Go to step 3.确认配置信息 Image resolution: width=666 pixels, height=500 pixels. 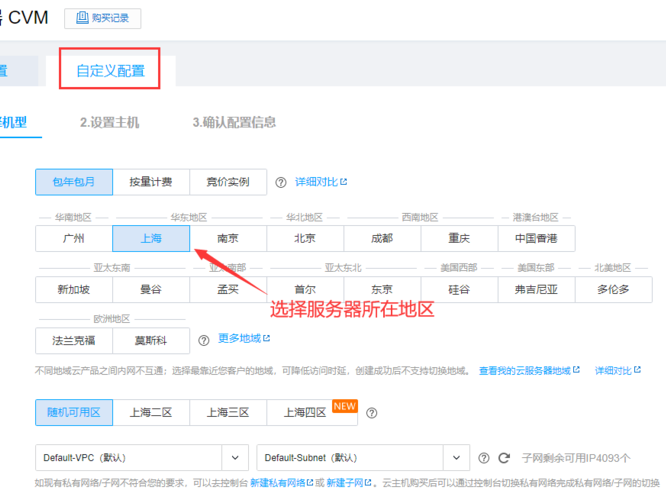234,123
